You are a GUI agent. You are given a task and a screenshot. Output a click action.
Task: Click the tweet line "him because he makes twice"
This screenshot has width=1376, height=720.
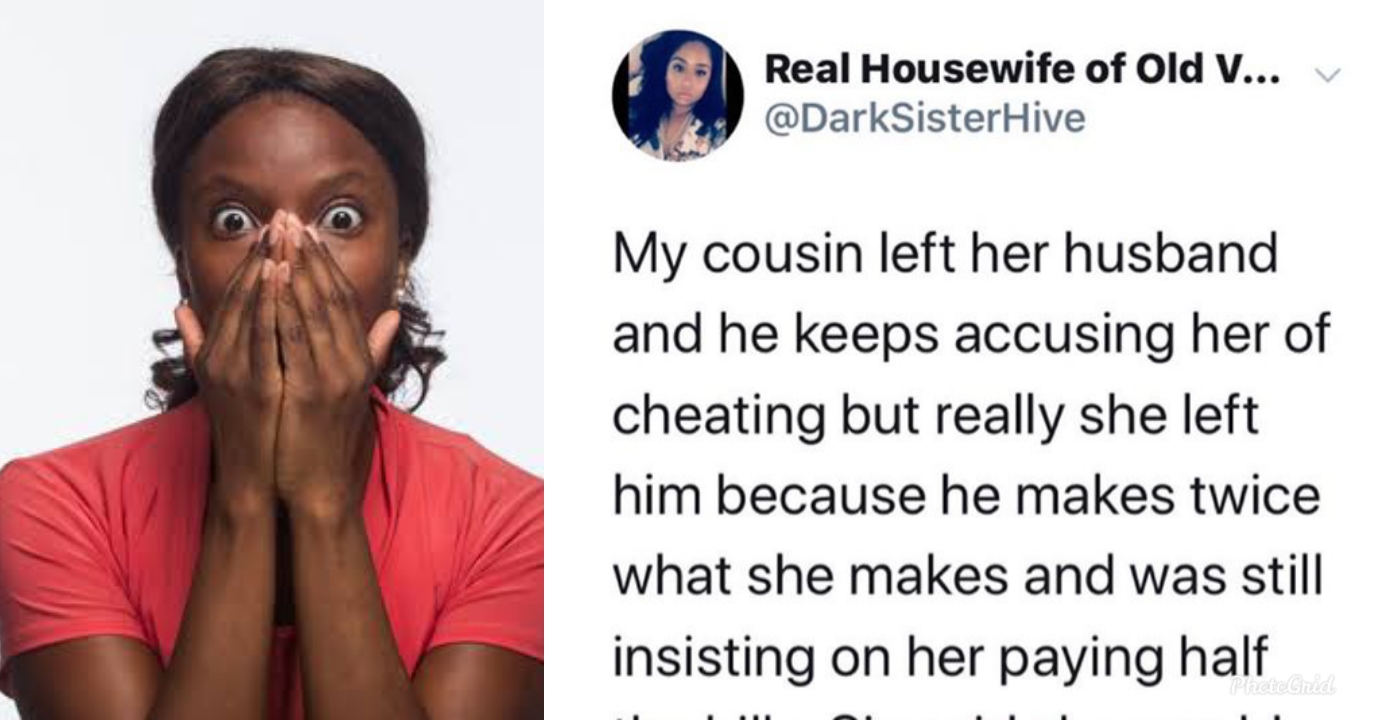[966, 496]
